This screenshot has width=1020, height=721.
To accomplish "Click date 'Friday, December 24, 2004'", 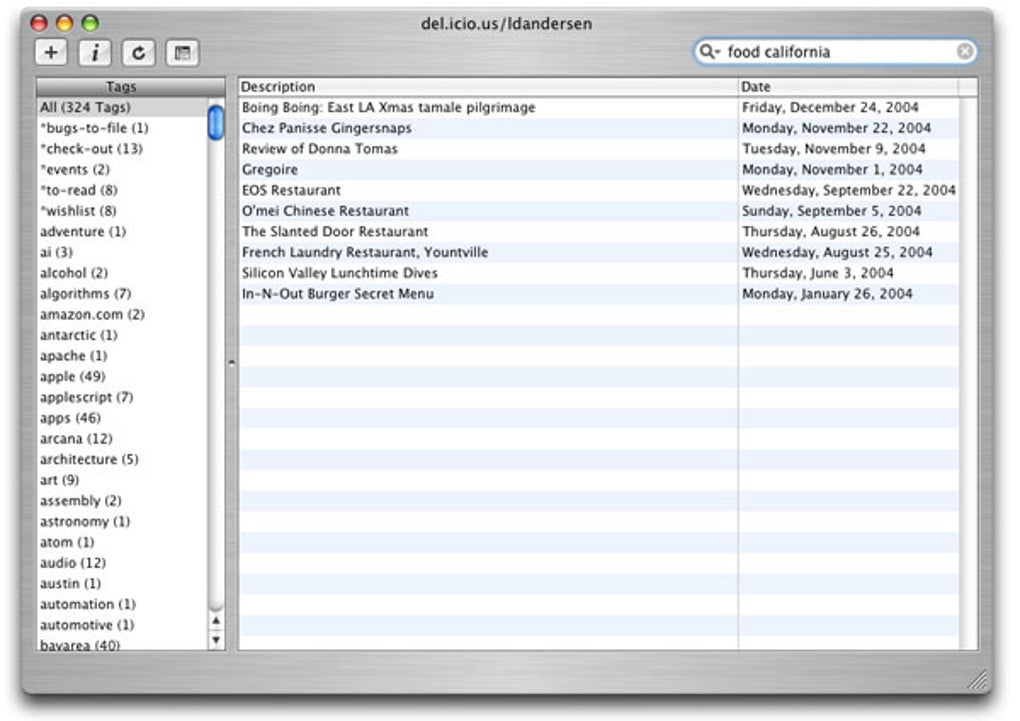I will (830, 107).
